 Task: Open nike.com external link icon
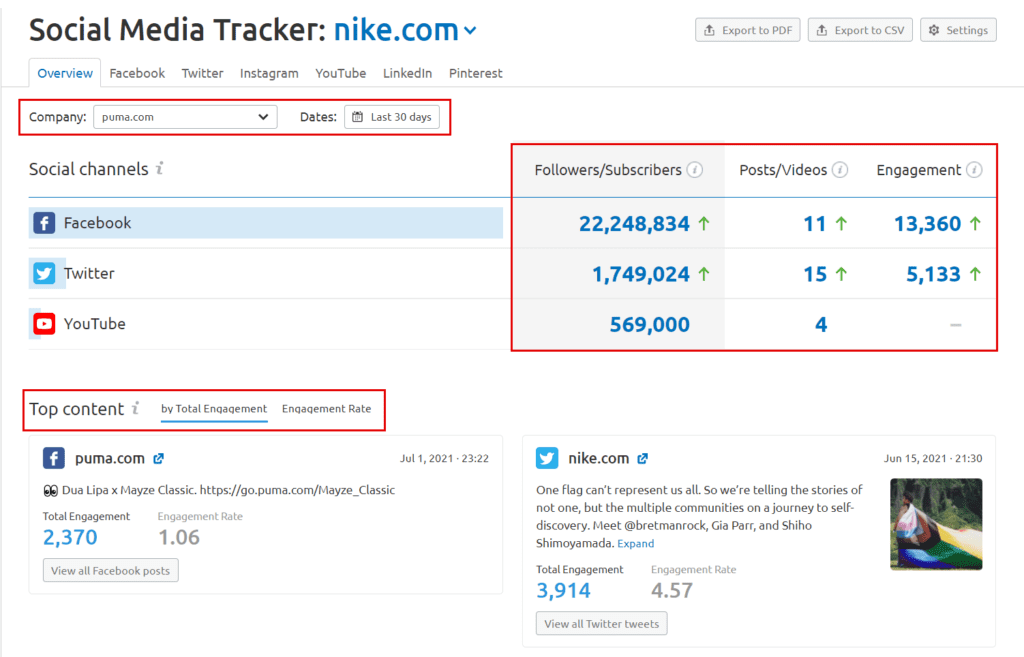coord(643,458)
